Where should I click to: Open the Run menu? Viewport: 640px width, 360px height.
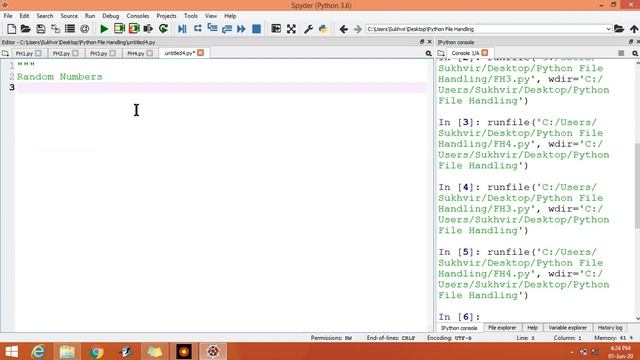(x=90, y=16)
